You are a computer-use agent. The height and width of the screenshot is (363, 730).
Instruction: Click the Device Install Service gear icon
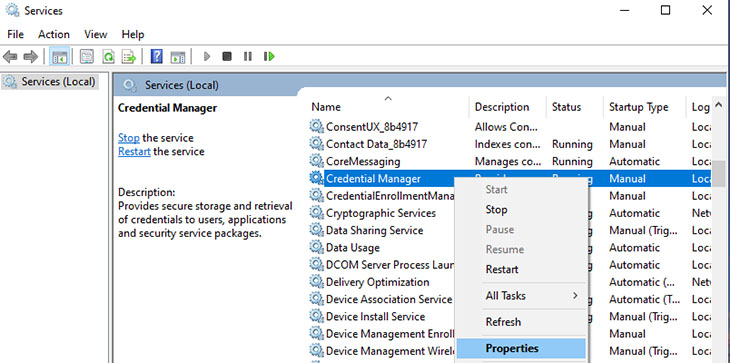pos(316,316)
